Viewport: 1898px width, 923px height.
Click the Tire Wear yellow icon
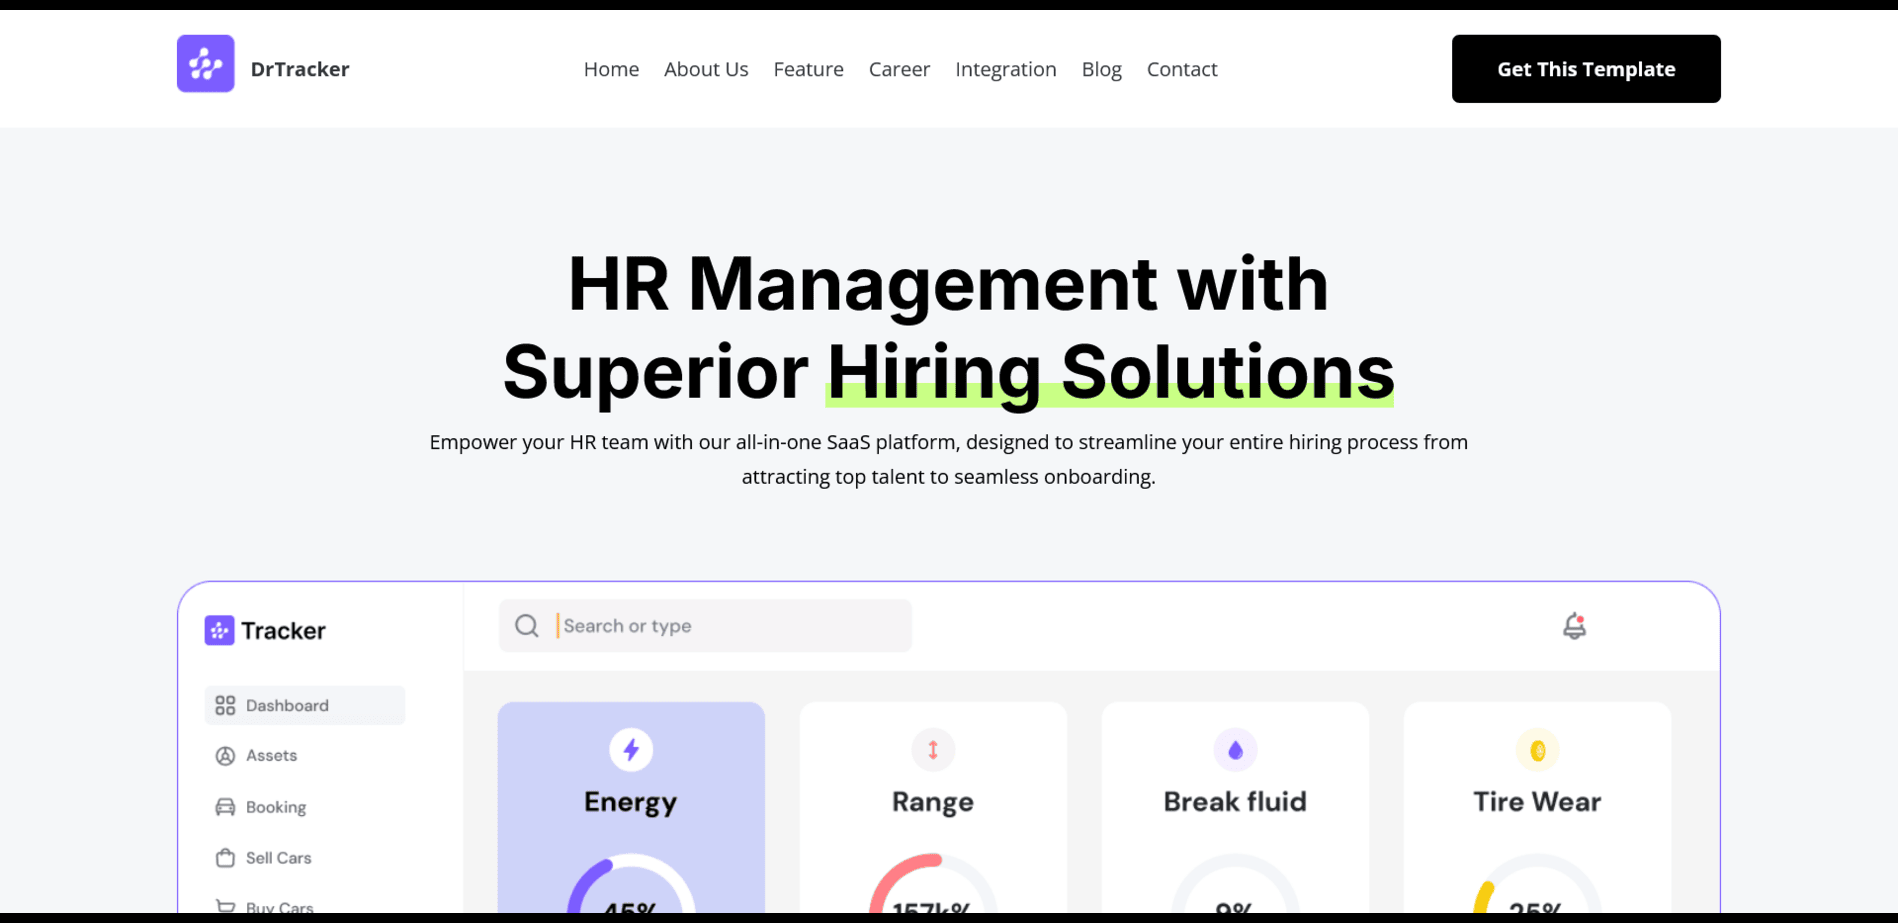tap(1537, 750)
